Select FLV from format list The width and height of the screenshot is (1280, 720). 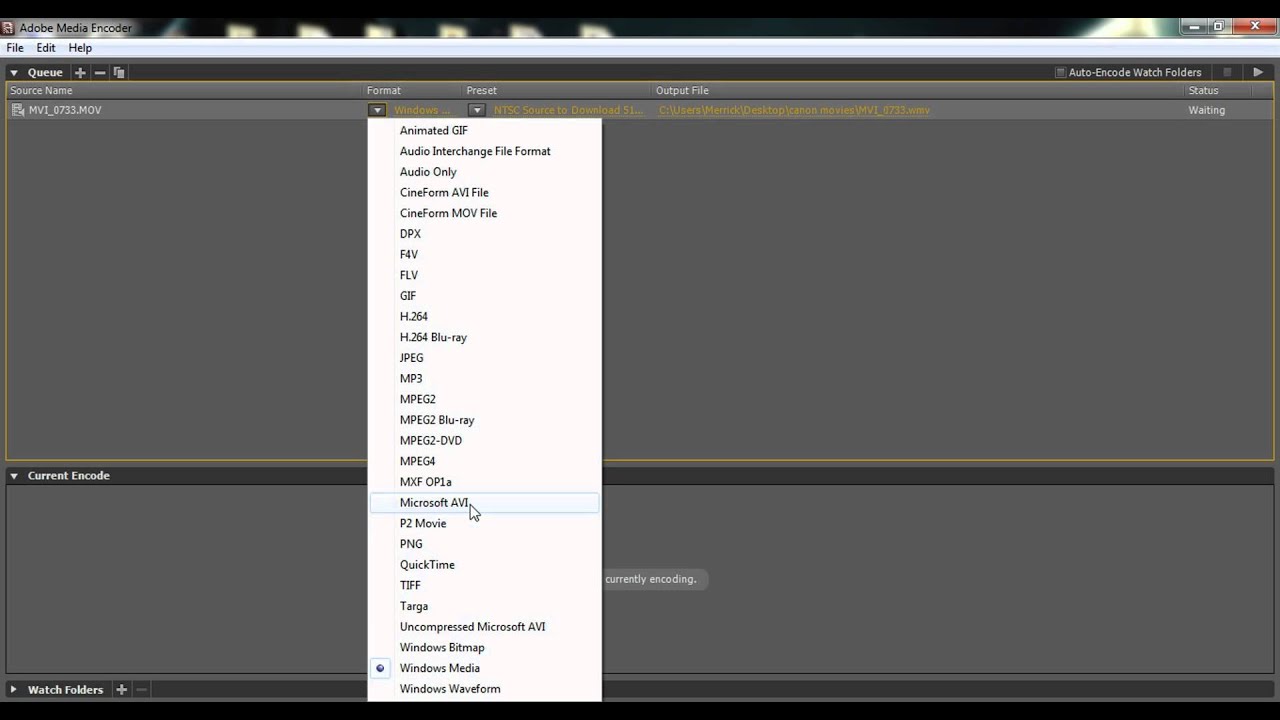pos(485,275)
